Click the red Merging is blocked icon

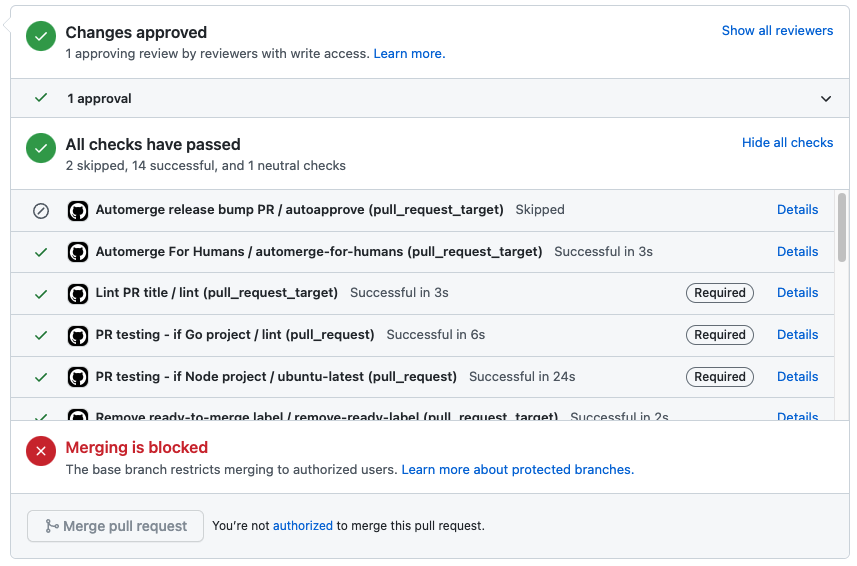click(41, 451)
